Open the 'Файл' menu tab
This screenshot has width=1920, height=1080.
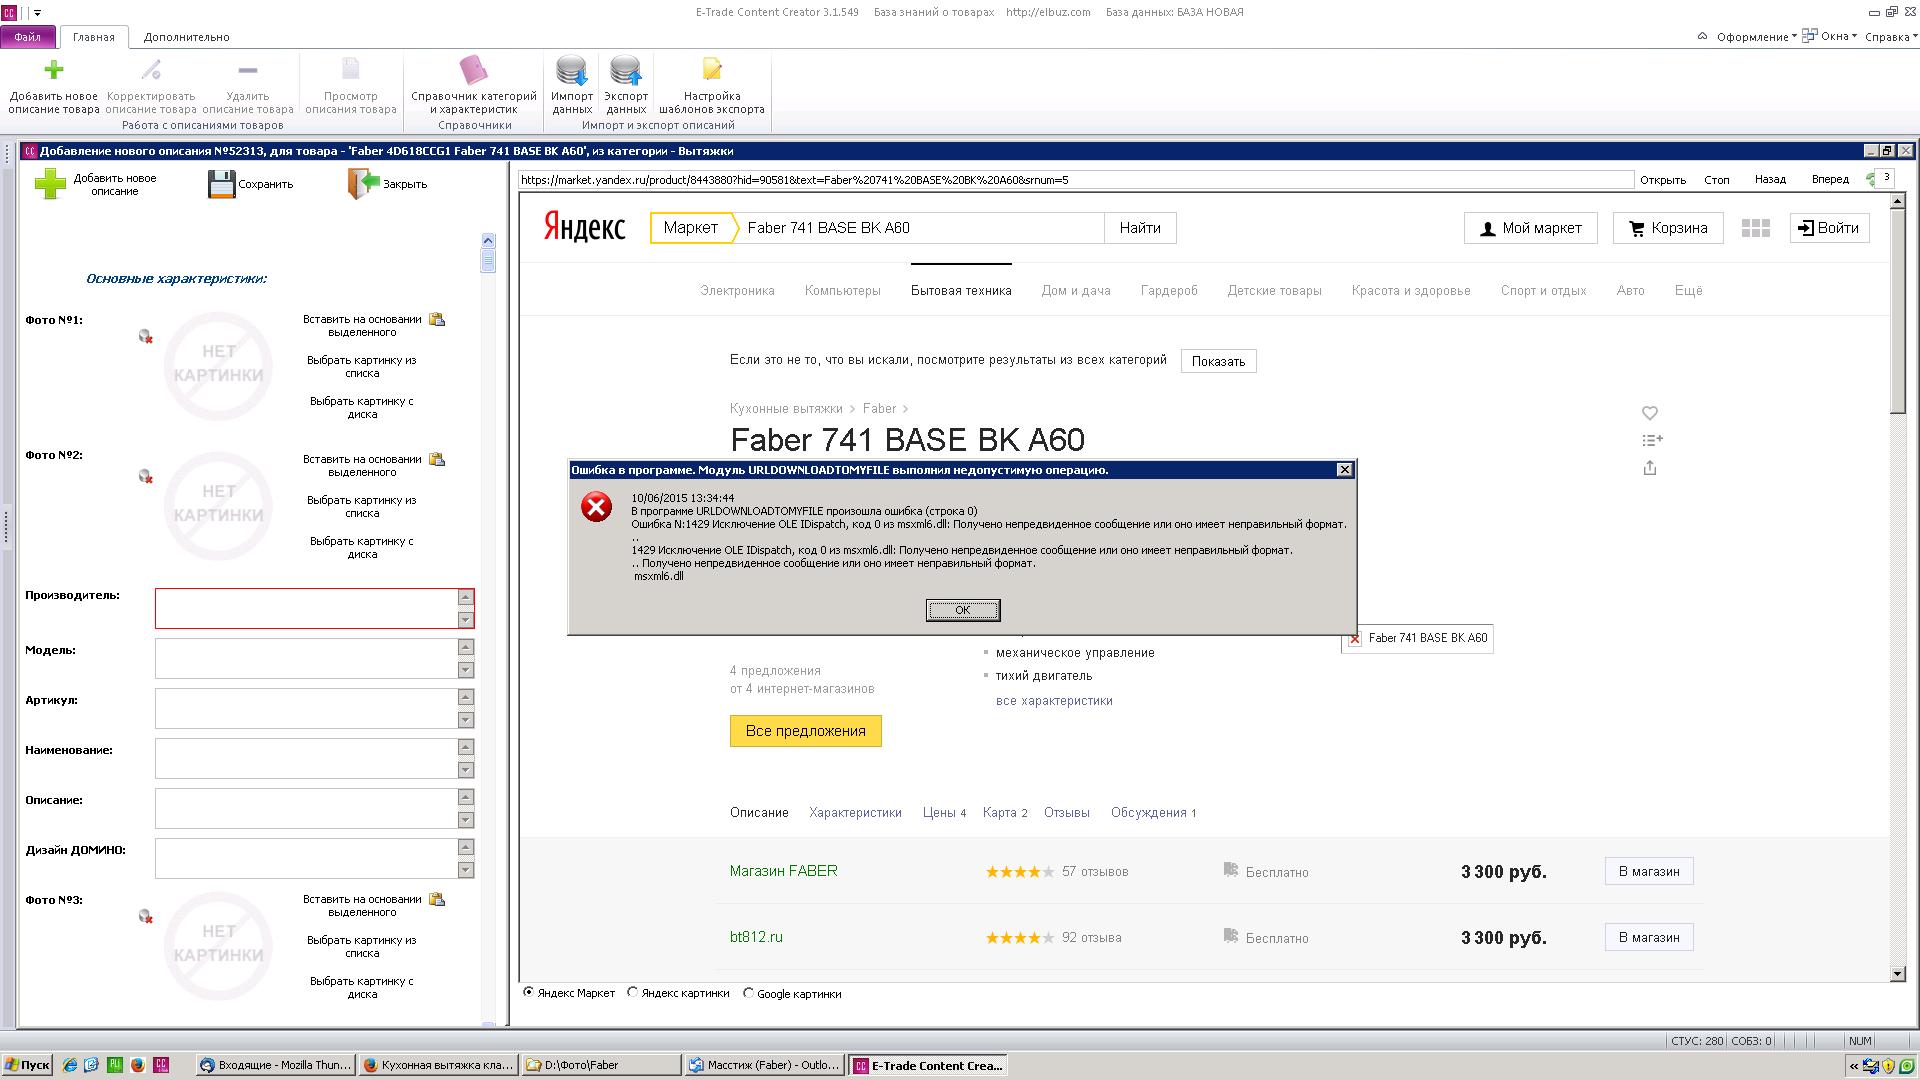(28, 37)
